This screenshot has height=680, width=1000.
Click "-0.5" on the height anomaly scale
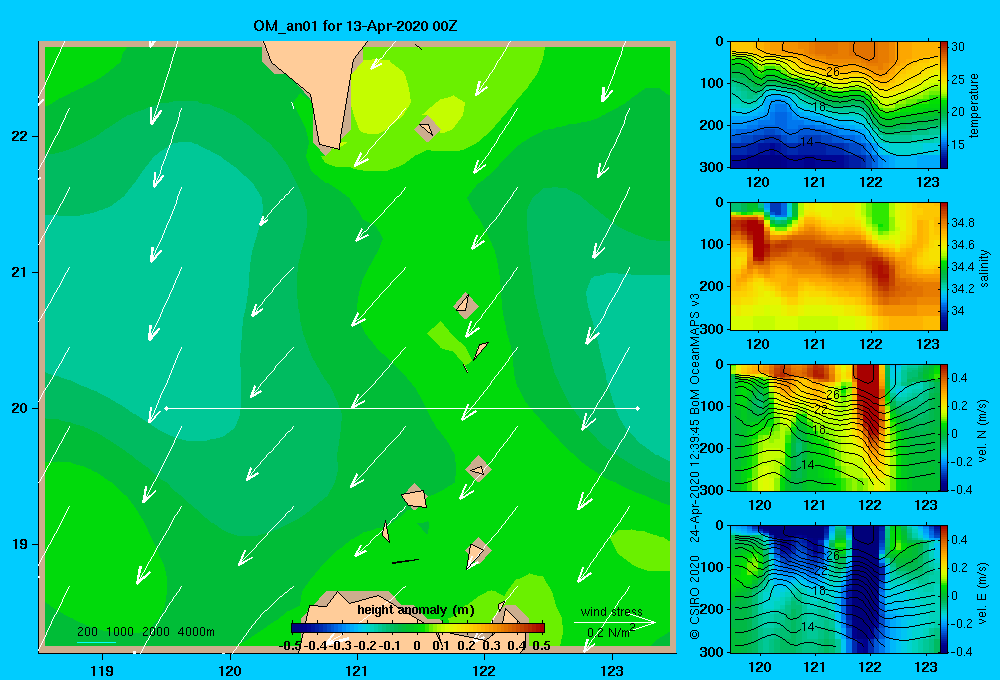pos(290,646)
